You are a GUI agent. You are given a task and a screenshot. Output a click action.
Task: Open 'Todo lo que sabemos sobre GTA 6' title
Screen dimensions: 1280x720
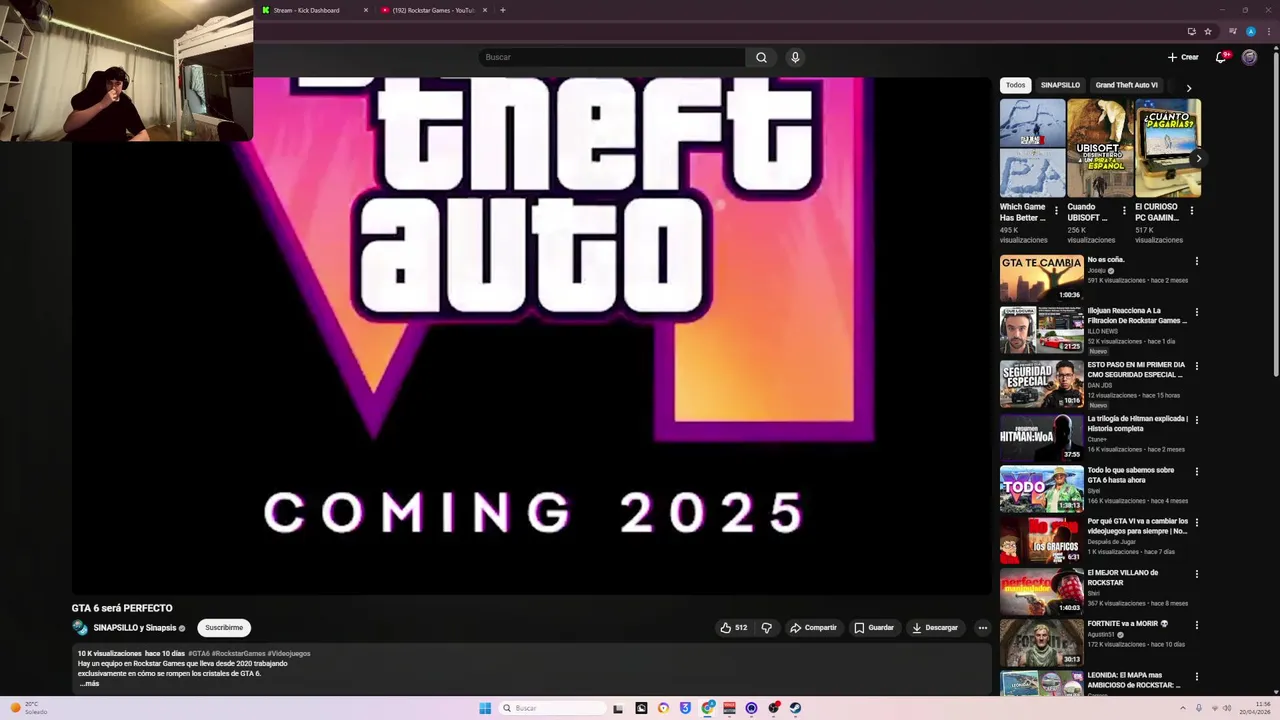tap(1131, 475)
